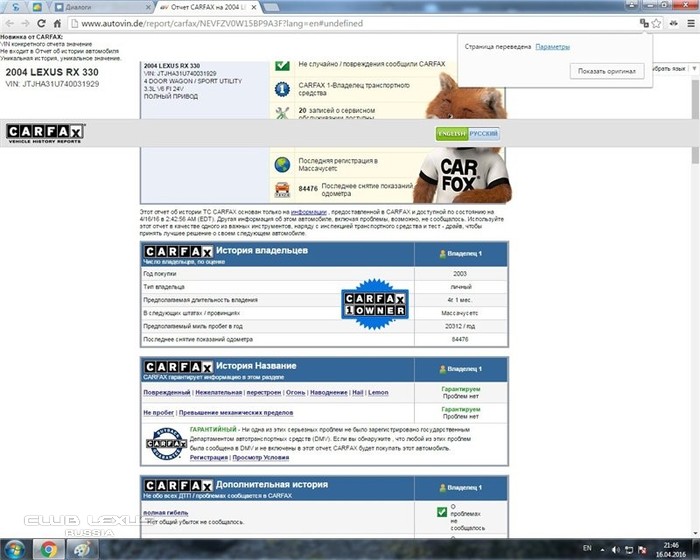Screen dimensions: 700x560
Task: Open the Наводнение link
Action: click(x=329, y=393)
